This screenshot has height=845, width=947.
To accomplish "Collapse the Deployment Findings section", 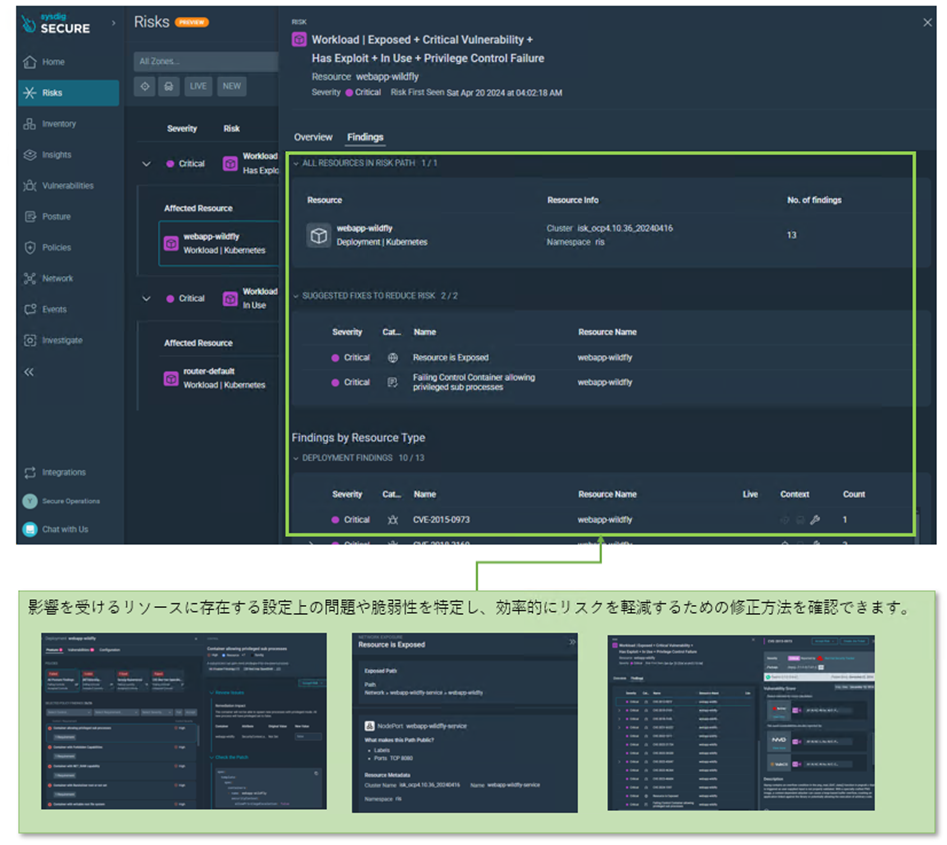I will 296,458.
